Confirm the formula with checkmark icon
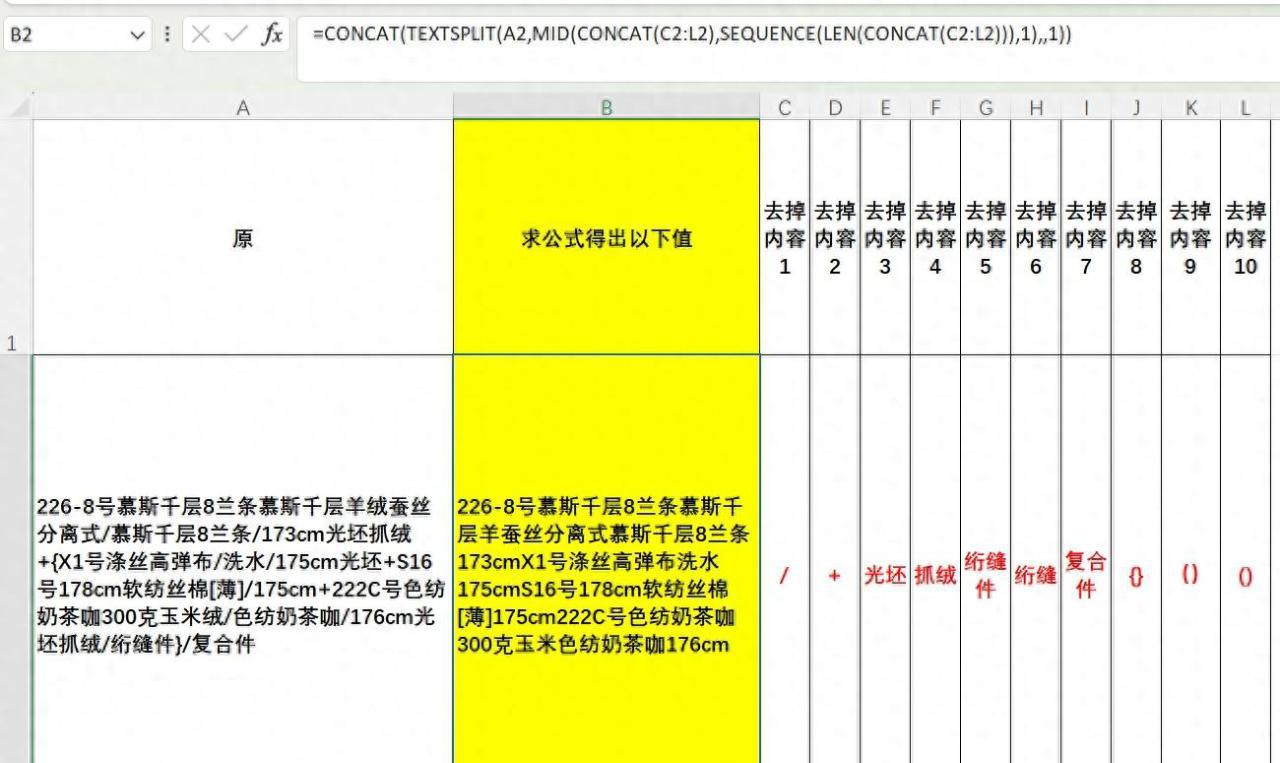Image resolution: width=1280 pixels, height=763 pixels. [x=236, y=35]
